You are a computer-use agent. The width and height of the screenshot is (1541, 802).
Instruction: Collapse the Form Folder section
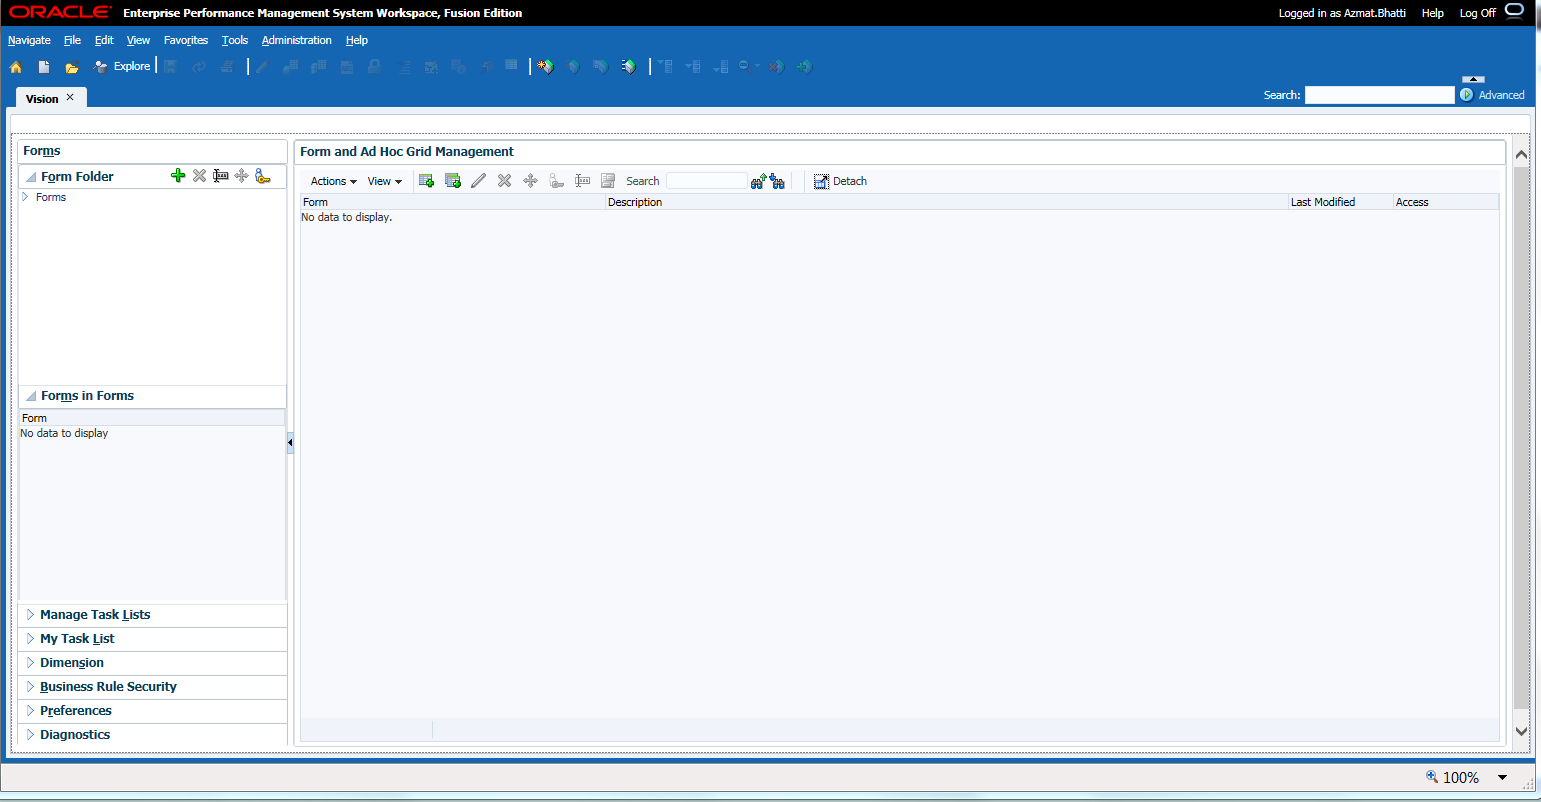[x=31, y=177]
